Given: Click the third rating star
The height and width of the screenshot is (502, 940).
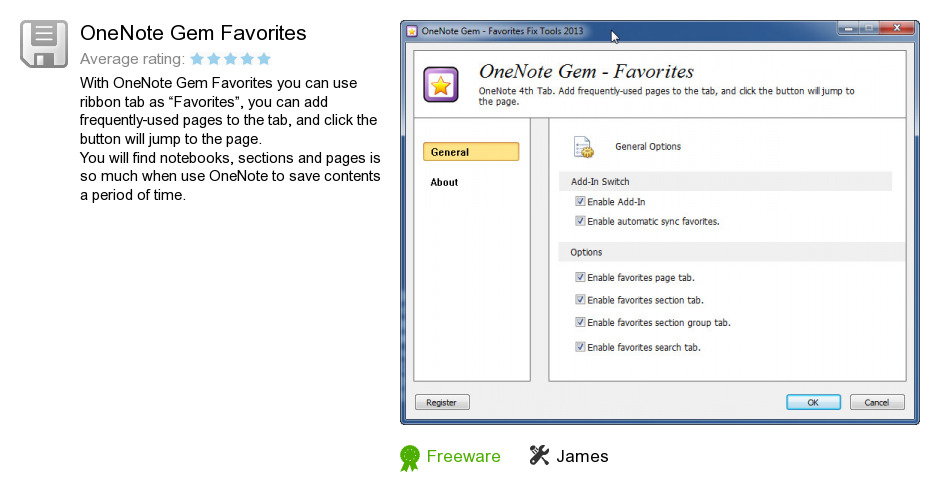Looking at the screenshot, I should click(230, 59).
